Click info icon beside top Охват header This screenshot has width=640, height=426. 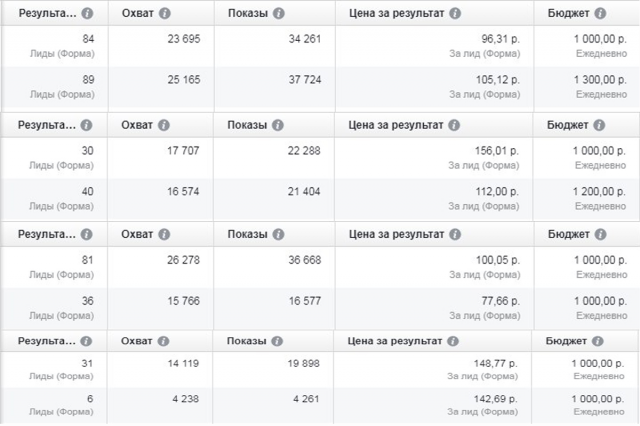coord(164,13)
